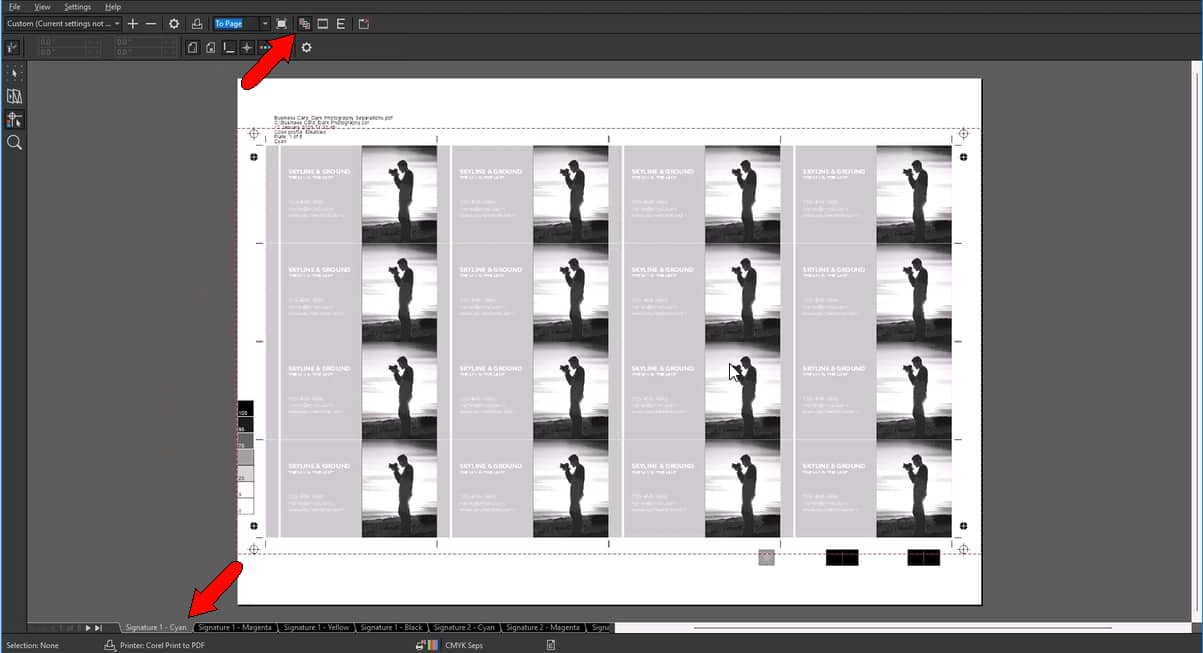Go to the next page arrow

(x=88, y=627)
